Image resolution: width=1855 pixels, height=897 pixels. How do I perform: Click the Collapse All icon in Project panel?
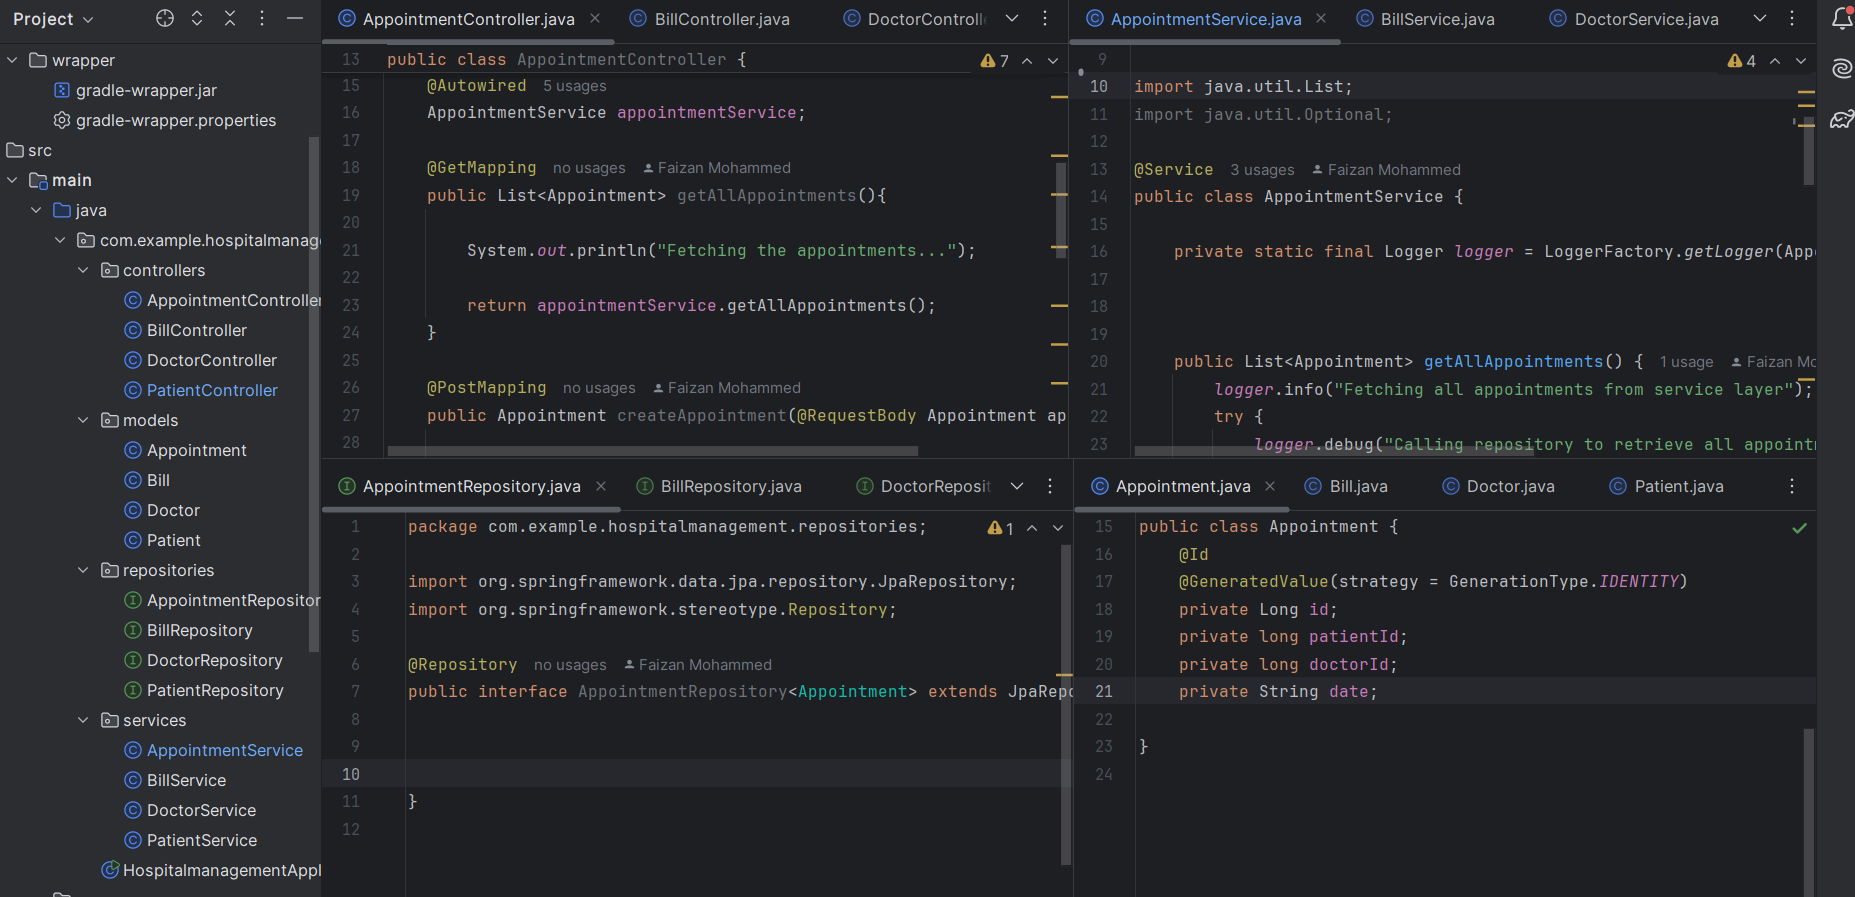coord(230,18)
